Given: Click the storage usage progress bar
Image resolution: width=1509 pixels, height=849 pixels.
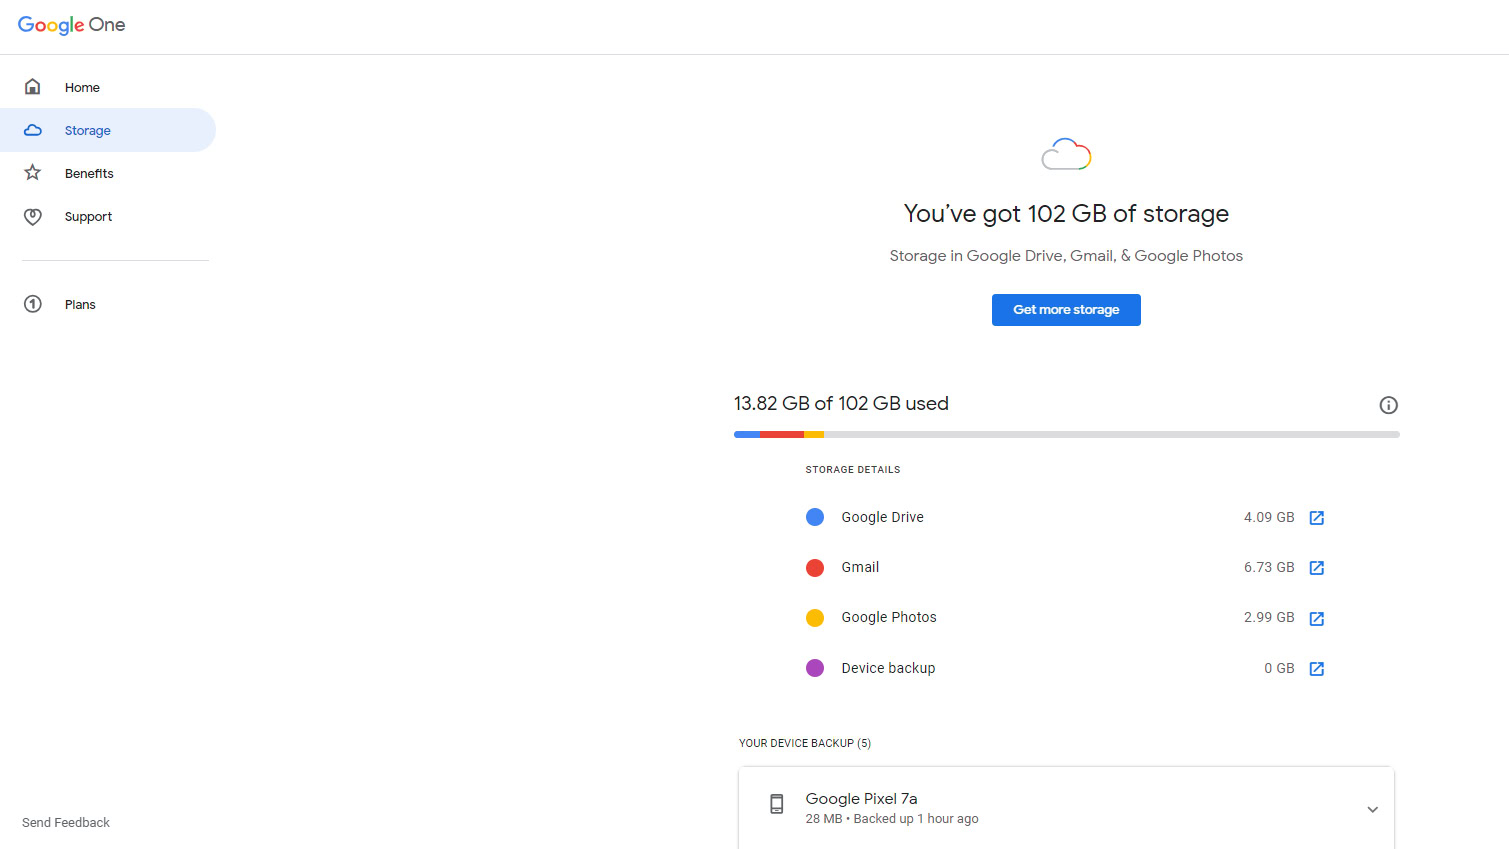Looking at the screenshot, I should click(x=1066, y=435).
